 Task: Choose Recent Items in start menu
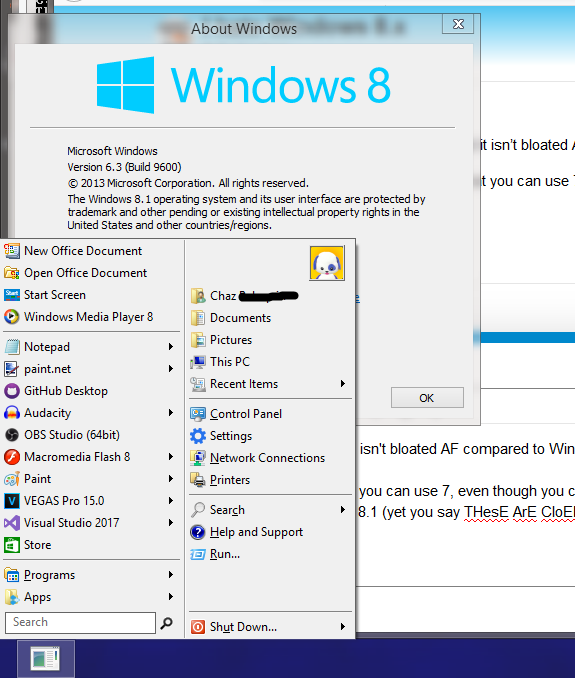(x=270, y=384)
